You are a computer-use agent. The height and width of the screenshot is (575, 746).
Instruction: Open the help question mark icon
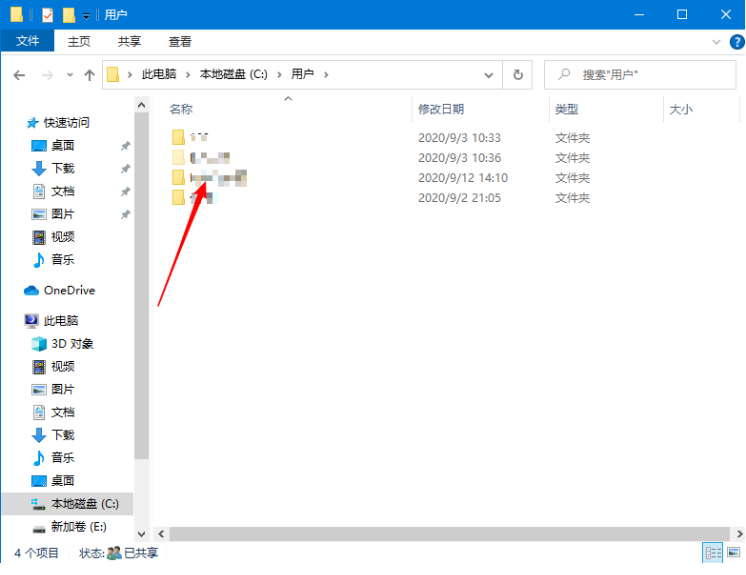point(735,42)
